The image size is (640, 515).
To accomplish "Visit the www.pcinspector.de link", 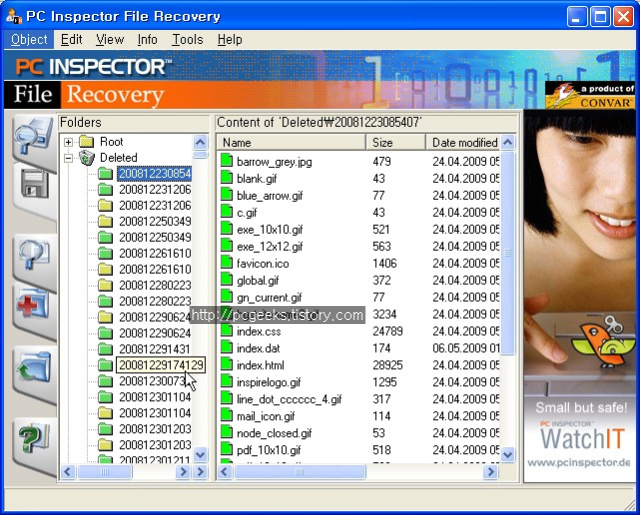I will 579,463.
